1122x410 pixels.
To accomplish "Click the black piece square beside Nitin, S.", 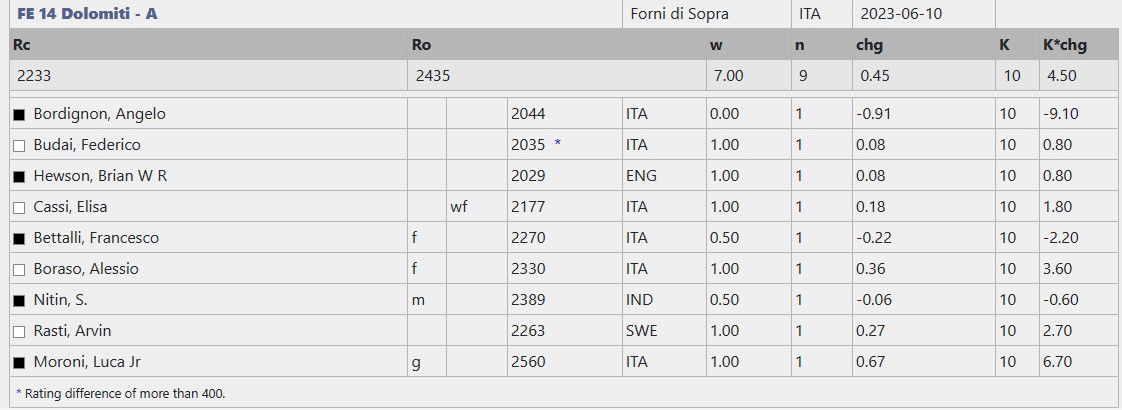I will point(19,301).
